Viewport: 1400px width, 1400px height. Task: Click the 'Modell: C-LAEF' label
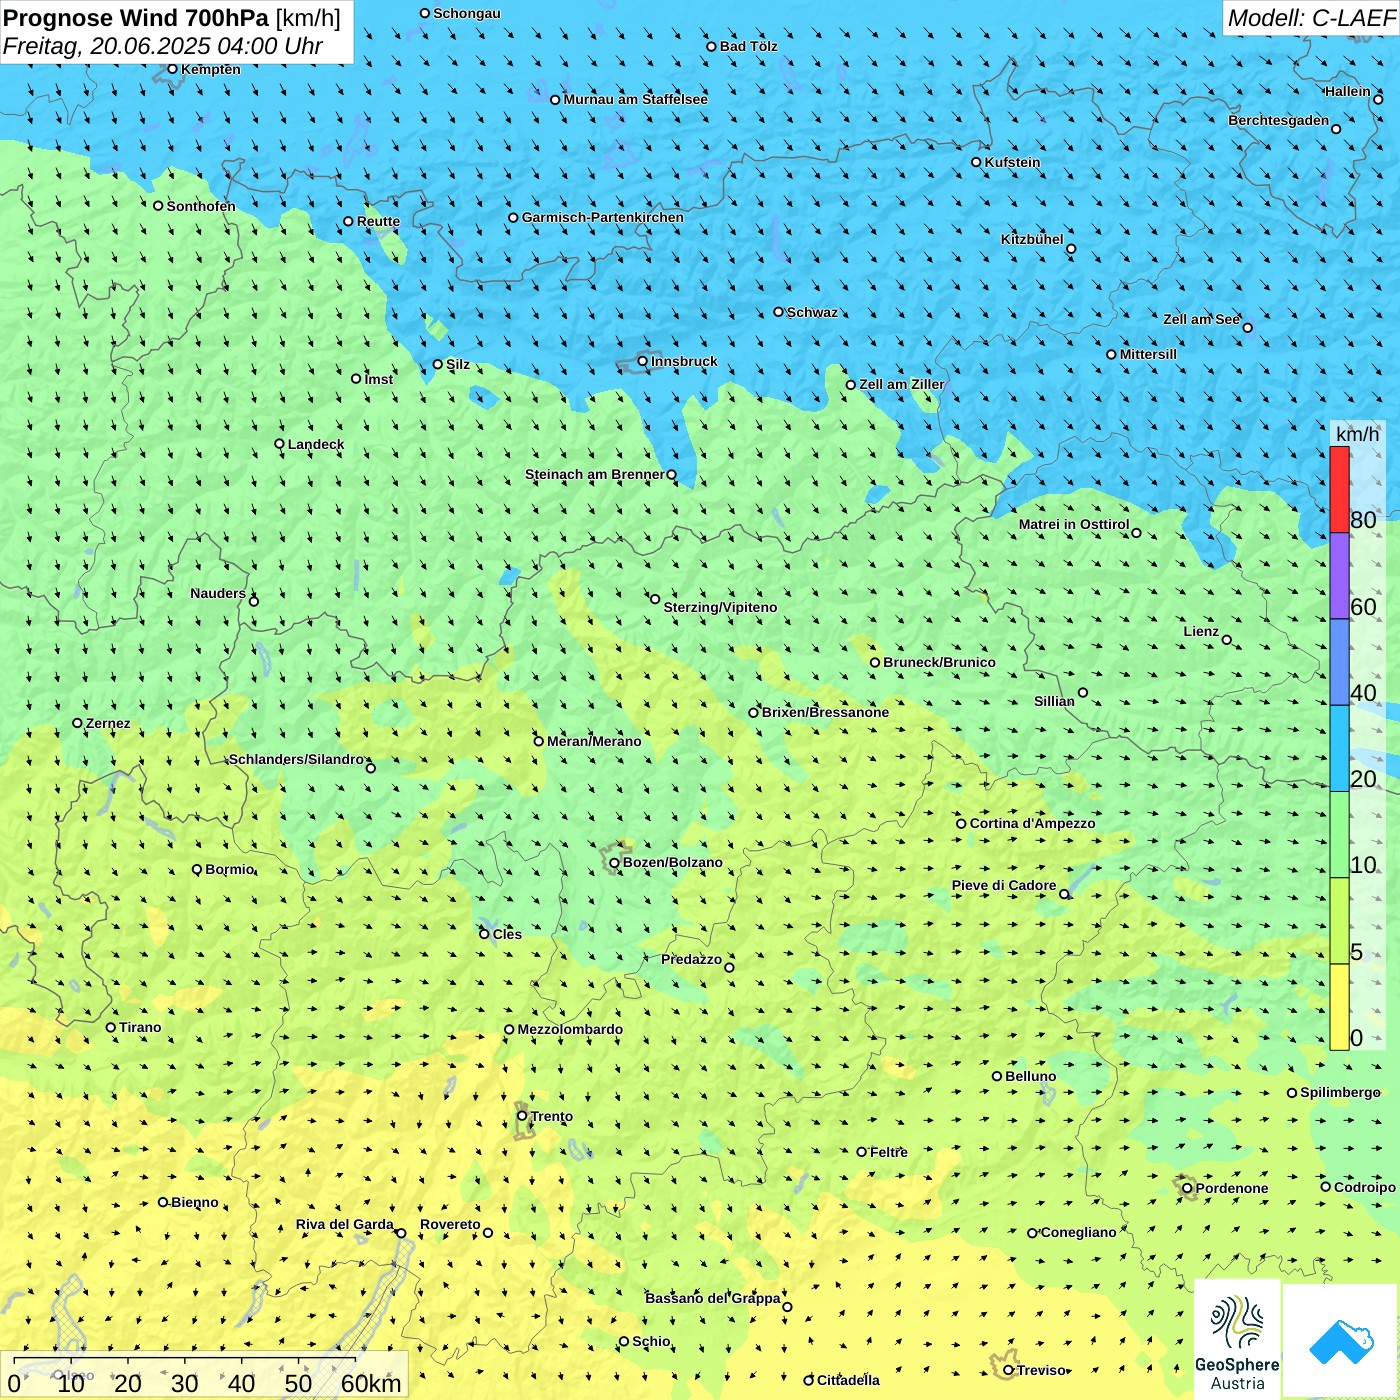pyautogui.click(x=1310, y=18)
